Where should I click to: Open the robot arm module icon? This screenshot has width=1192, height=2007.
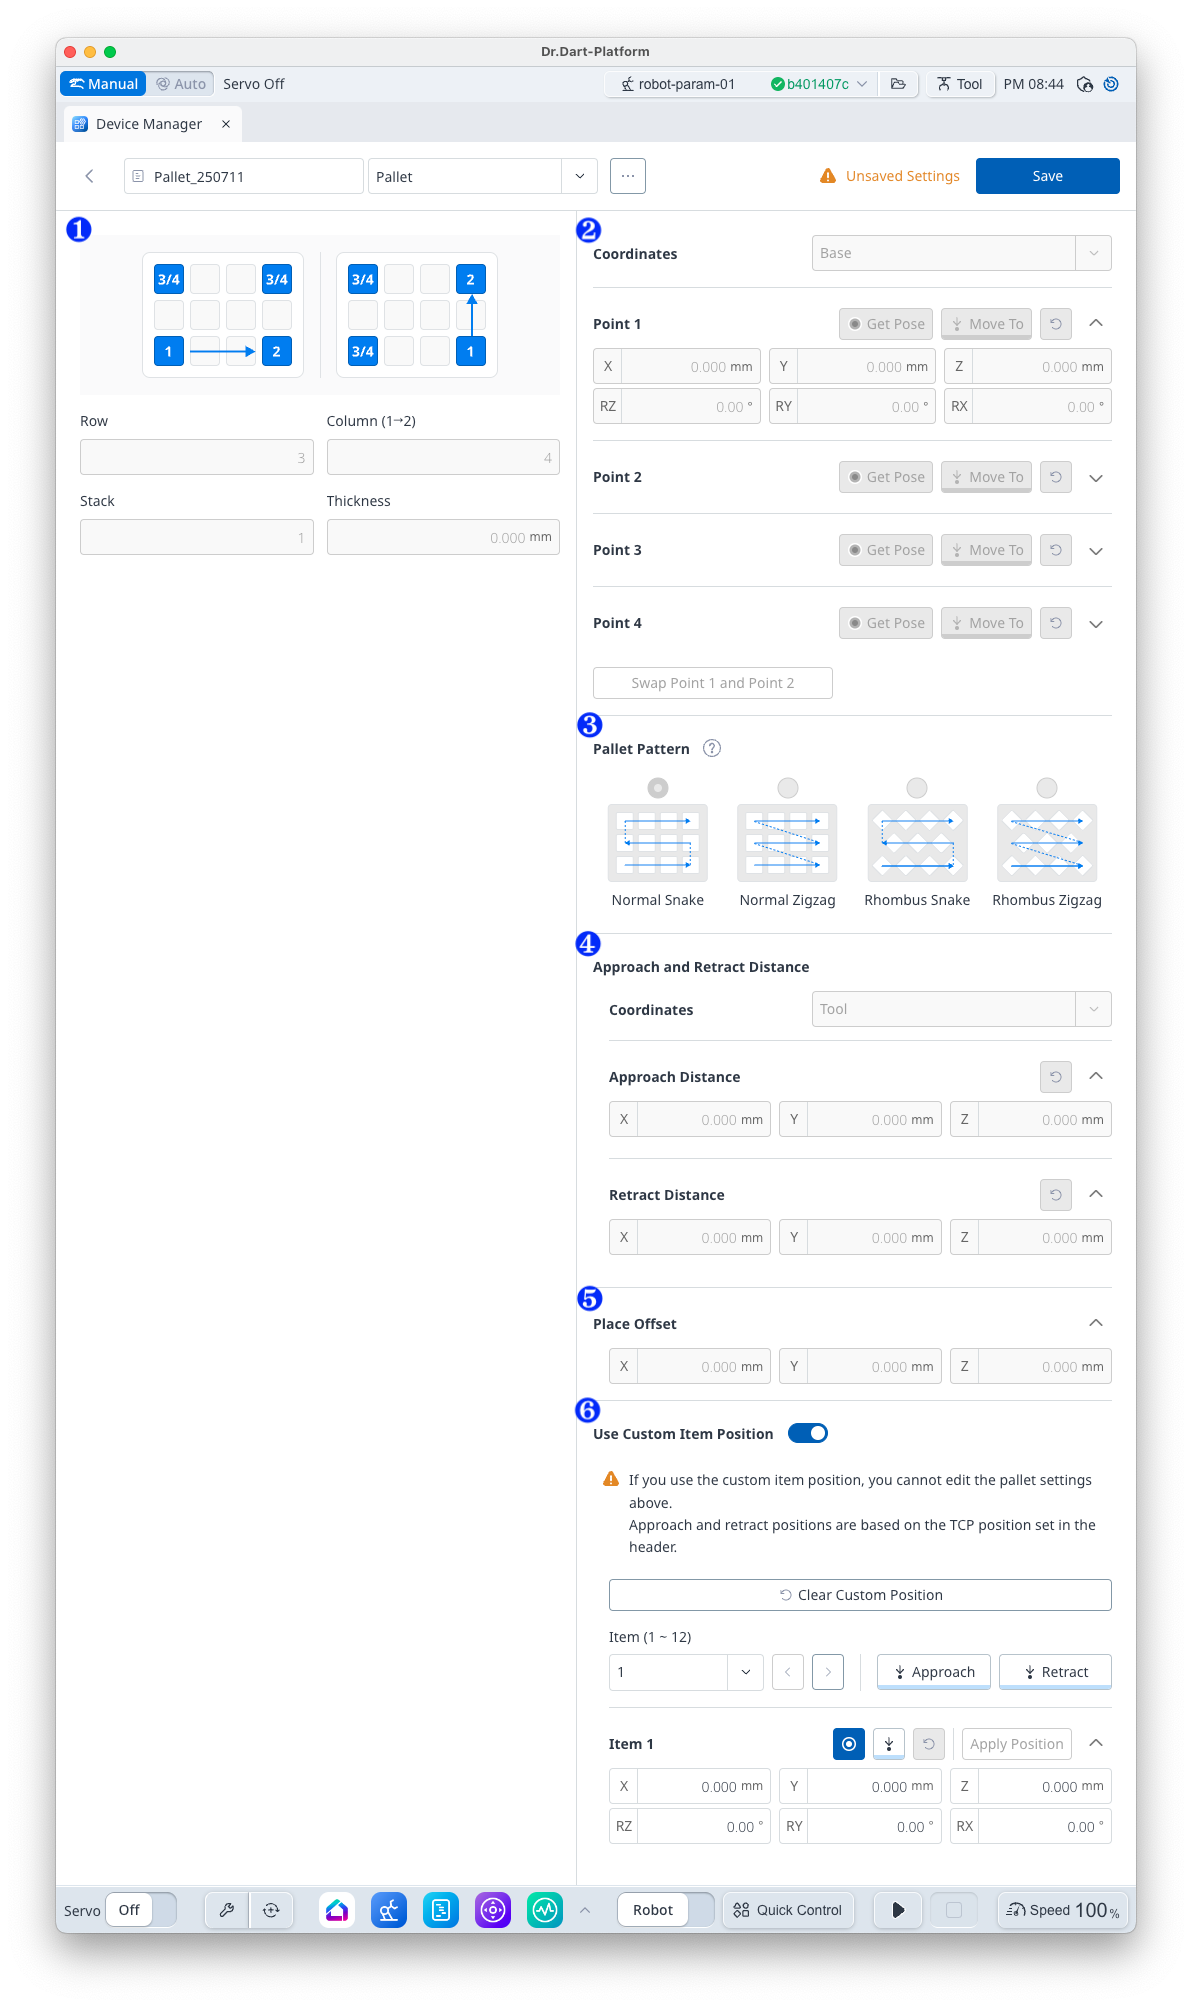(389, 1910)
